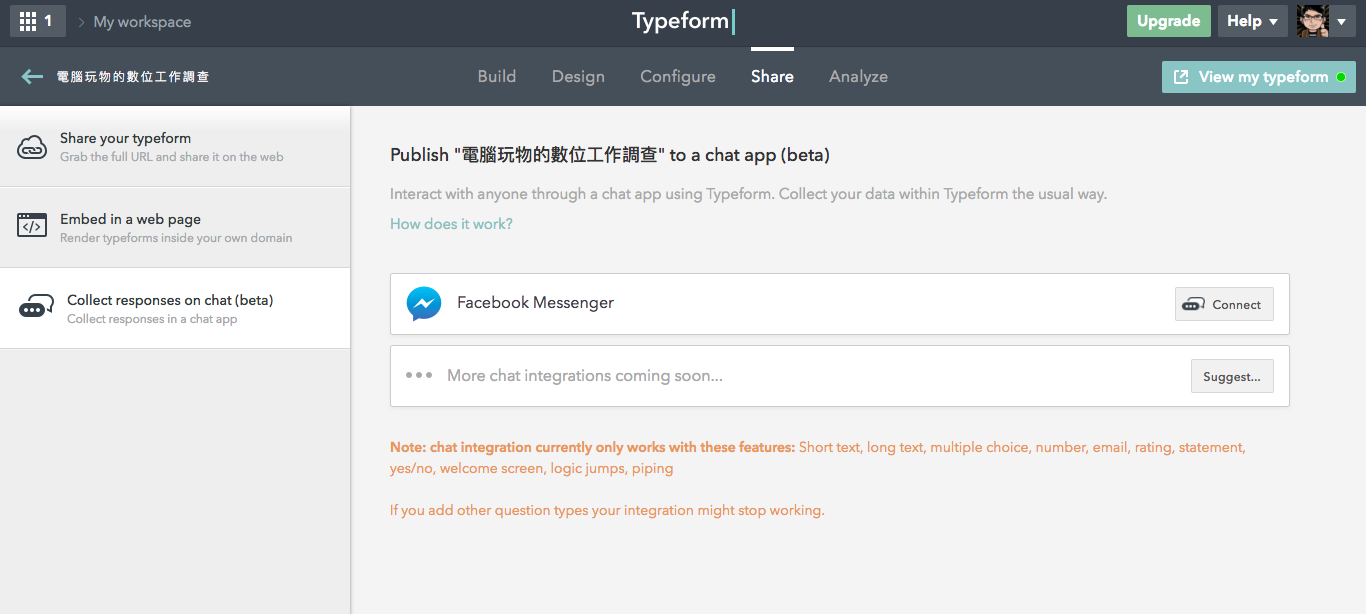The height and width of the screenshot is (614, 1366).
Task: Click the integration might stop working warning
Action: (607, 510)
